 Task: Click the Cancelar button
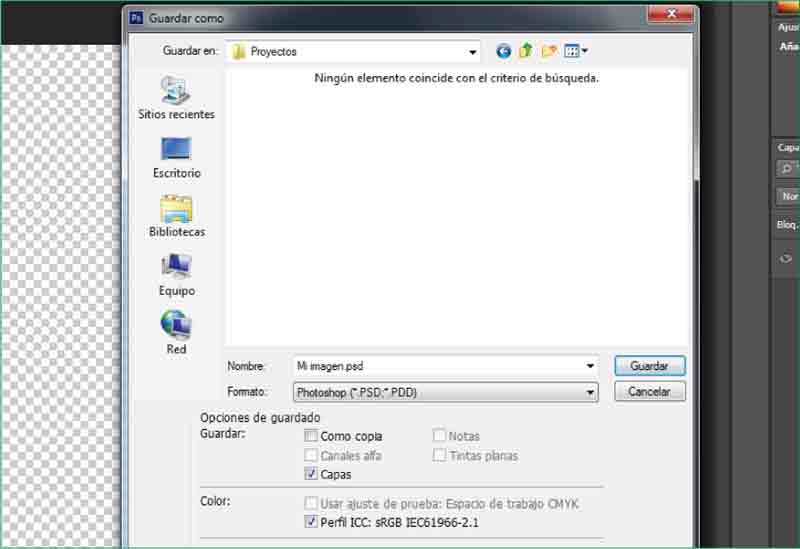[x=650, y=392]
